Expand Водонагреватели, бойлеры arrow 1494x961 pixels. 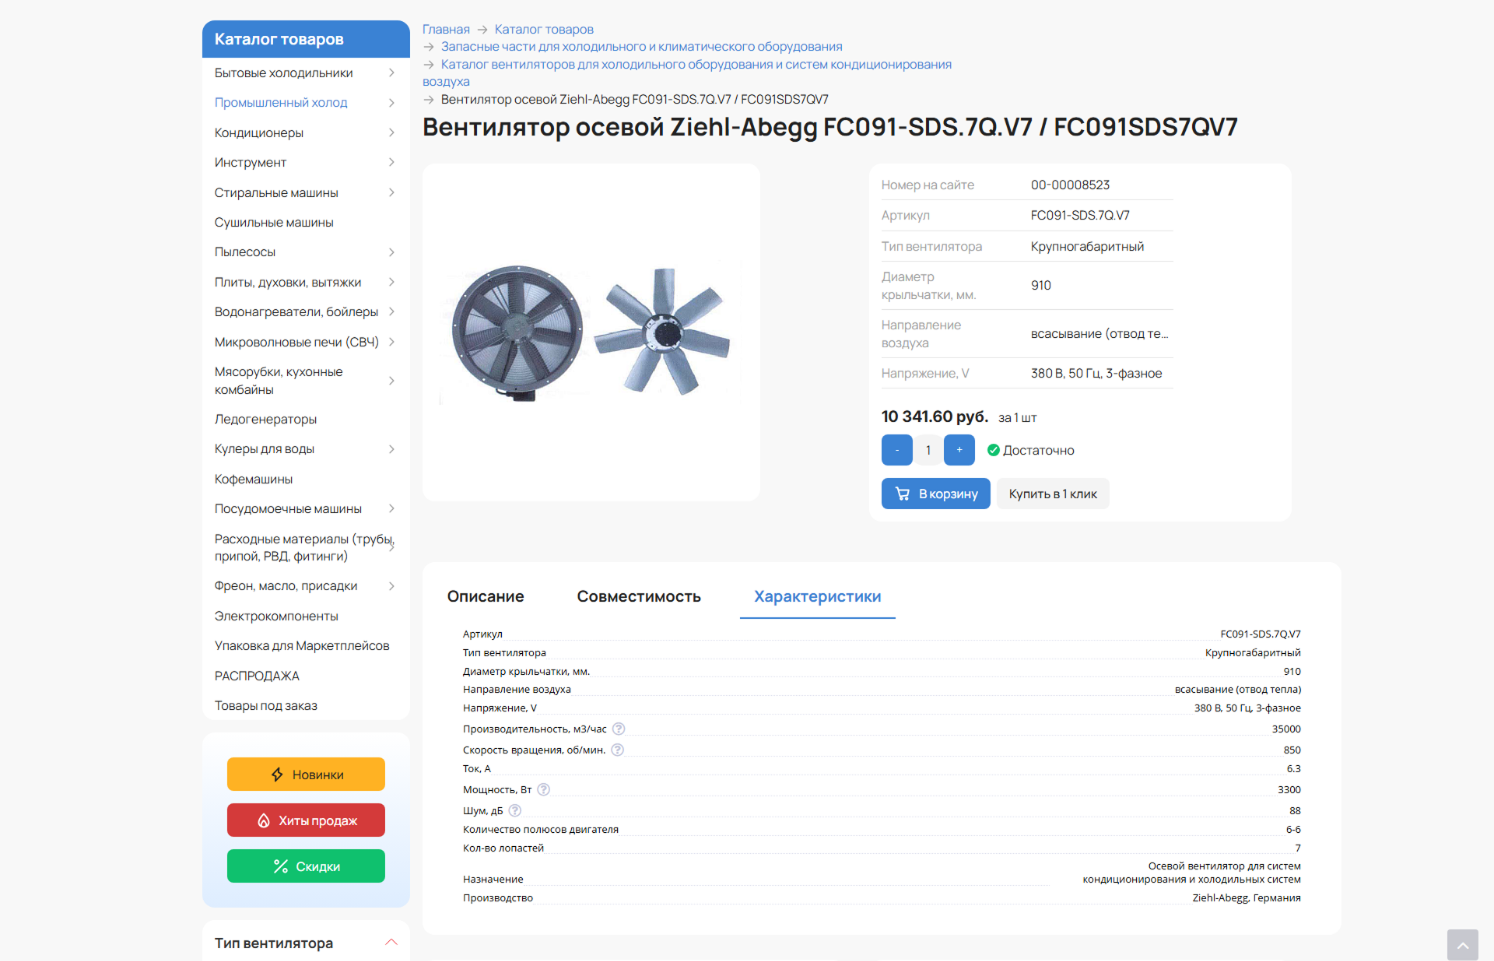[x=391, y=312]
